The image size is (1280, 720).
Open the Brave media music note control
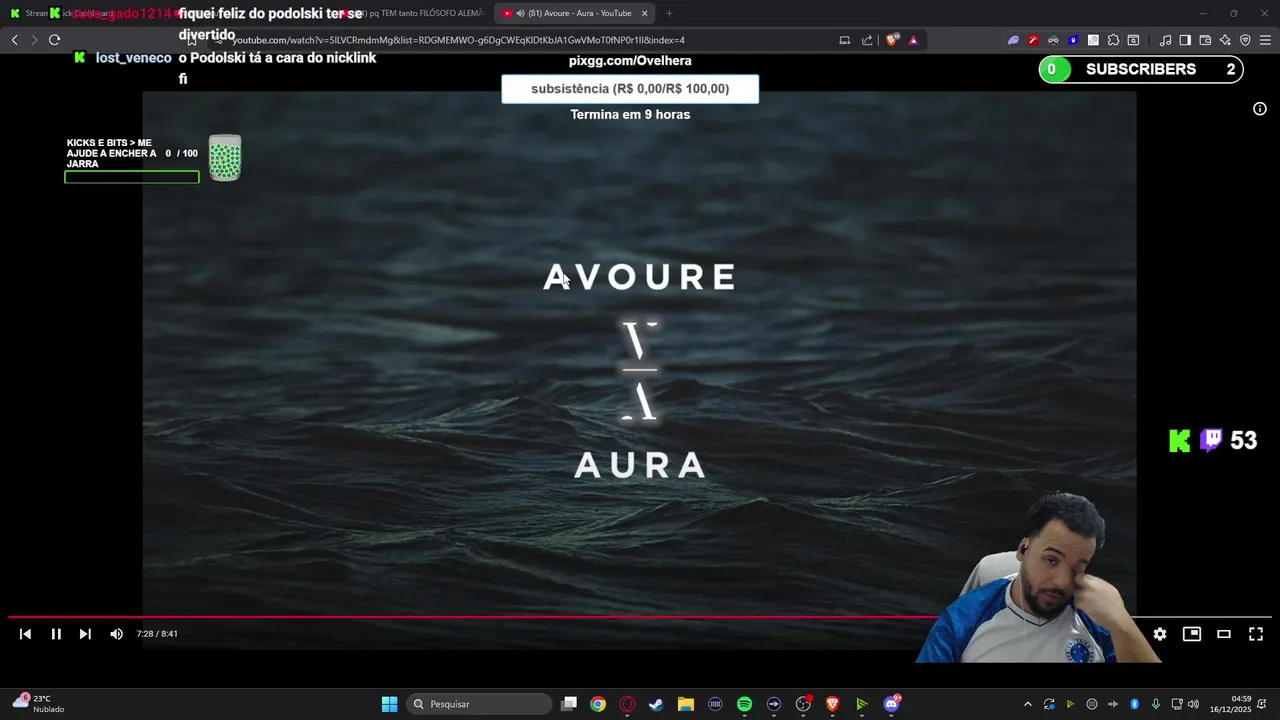tap(1165, 40)
